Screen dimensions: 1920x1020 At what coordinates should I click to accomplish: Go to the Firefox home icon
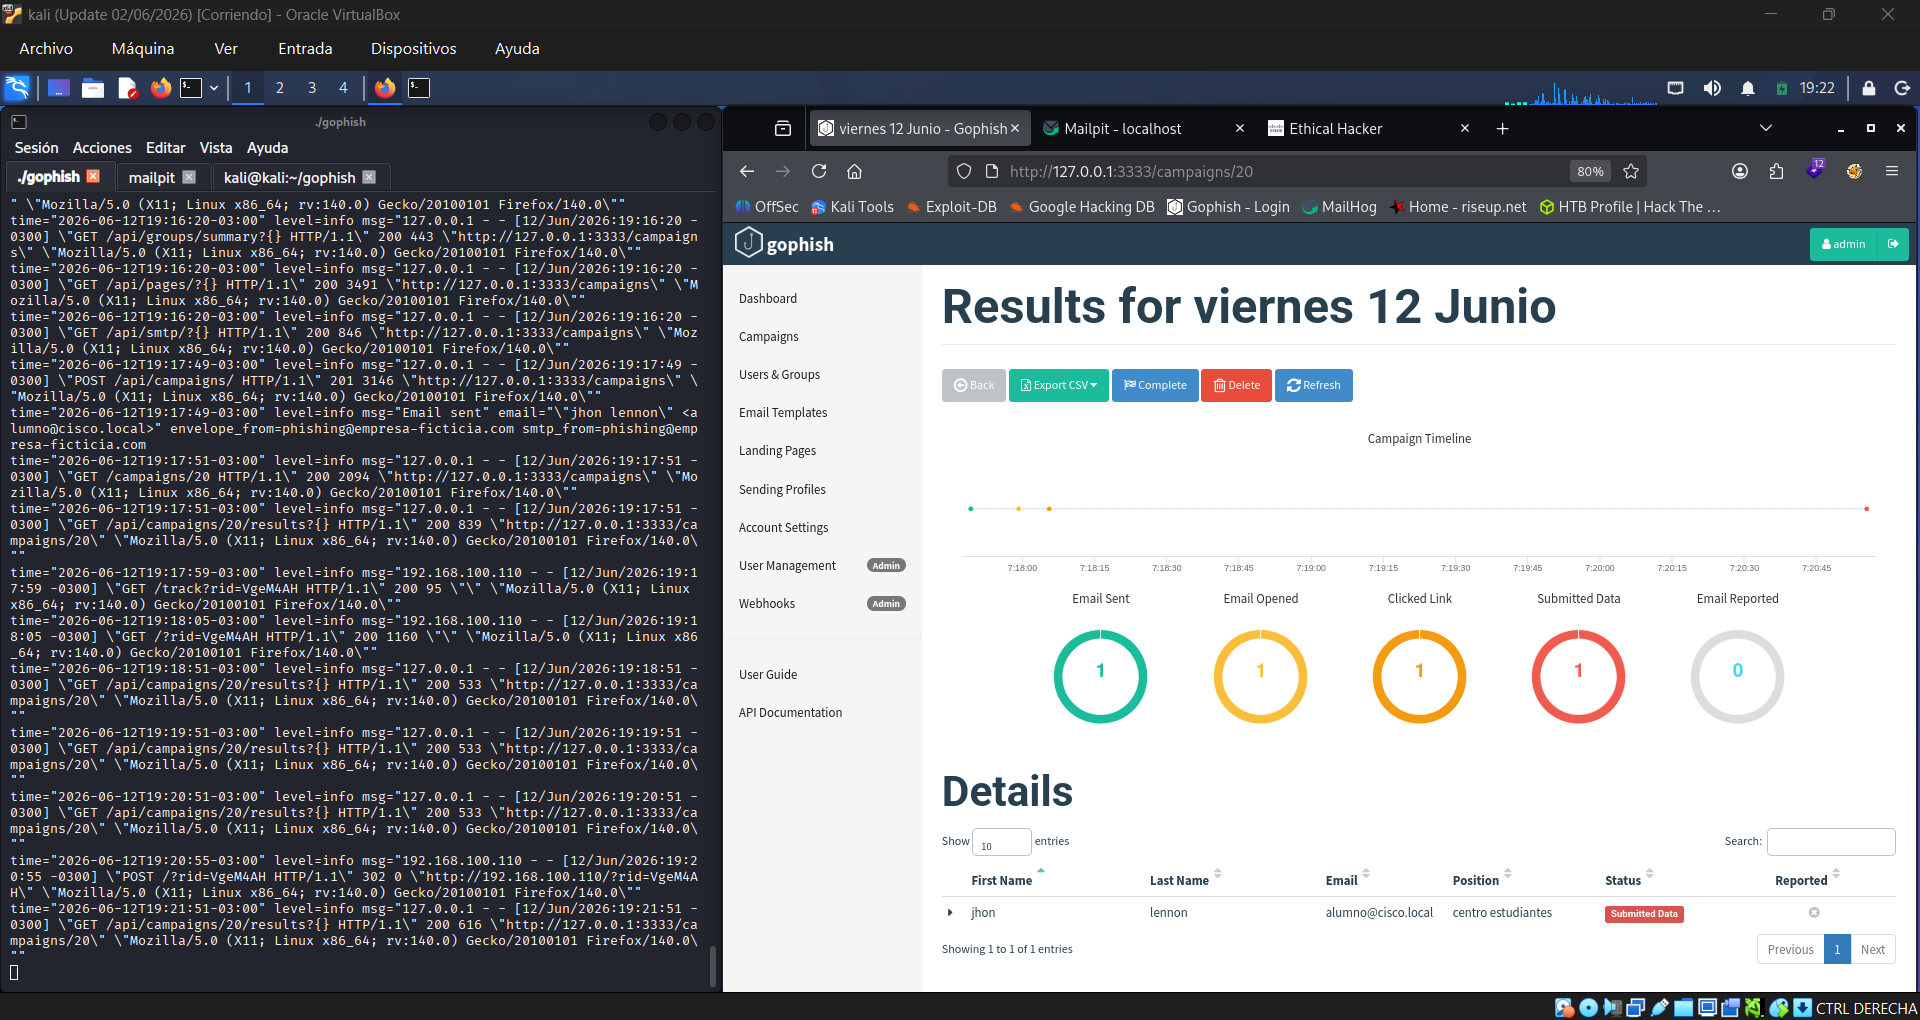(x=855, y=171)
